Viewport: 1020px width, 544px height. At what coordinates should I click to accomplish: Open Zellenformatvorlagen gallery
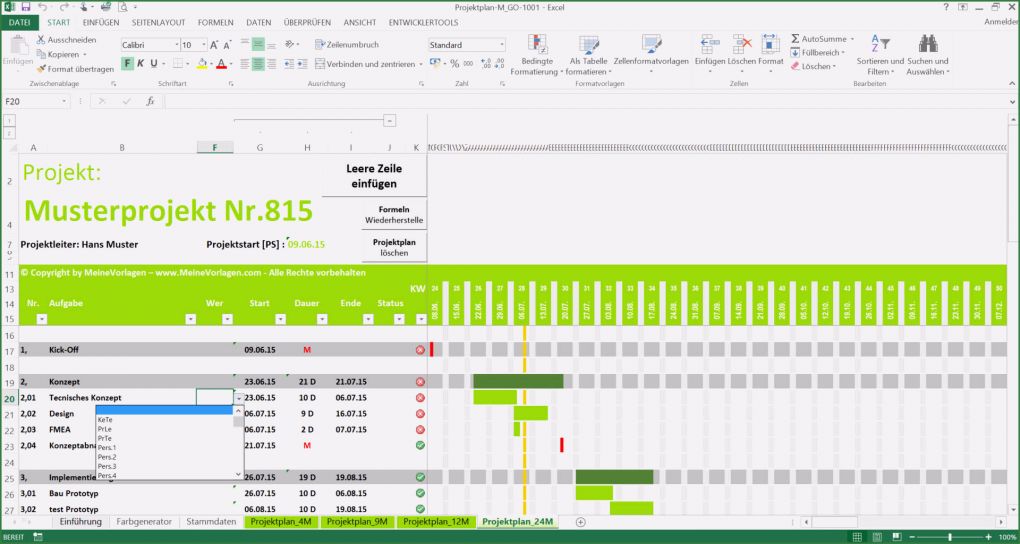tap(651, 44)
